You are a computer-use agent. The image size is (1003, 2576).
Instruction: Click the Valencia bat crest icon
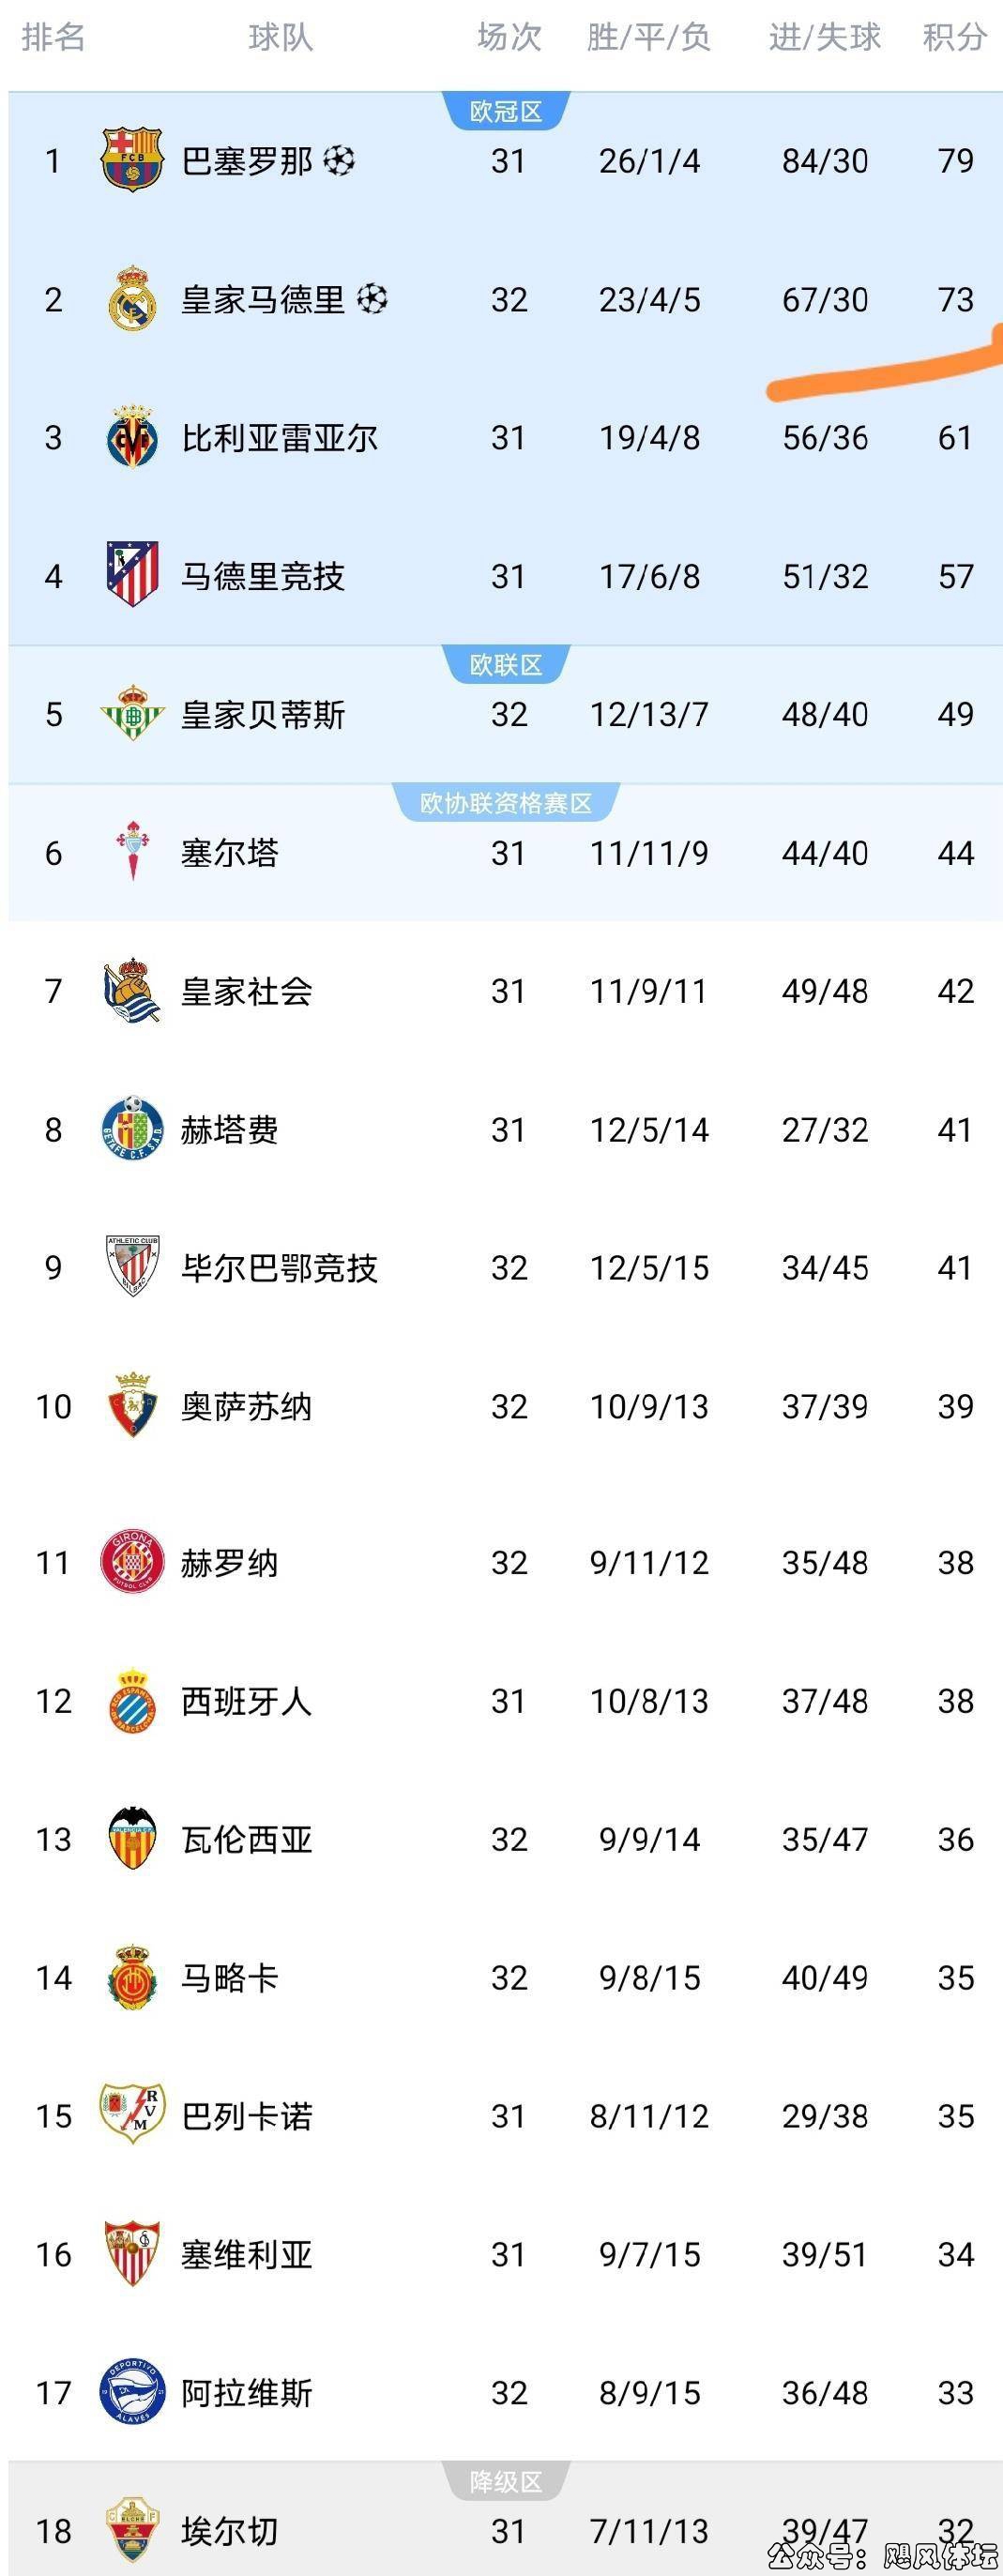(132, 1838)
